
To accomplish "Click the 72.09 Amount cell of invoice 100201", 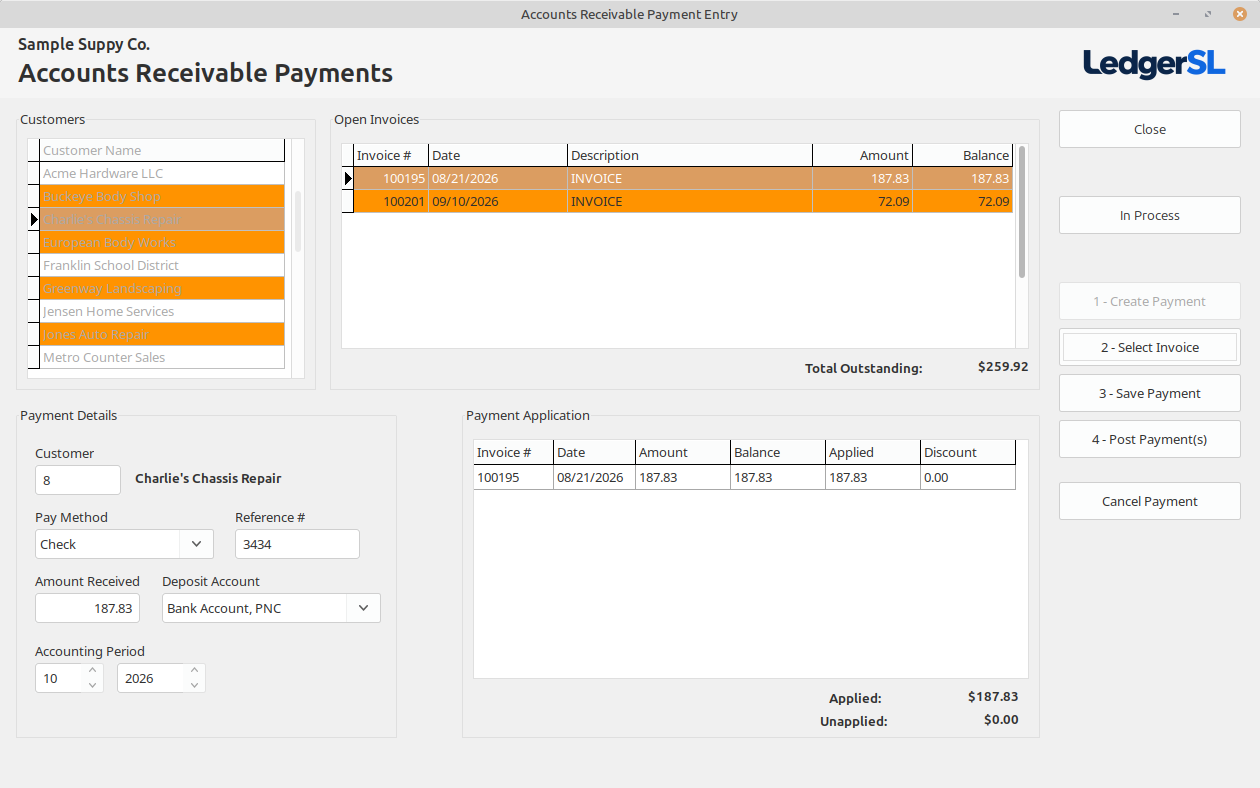I will tap(862, 201).
